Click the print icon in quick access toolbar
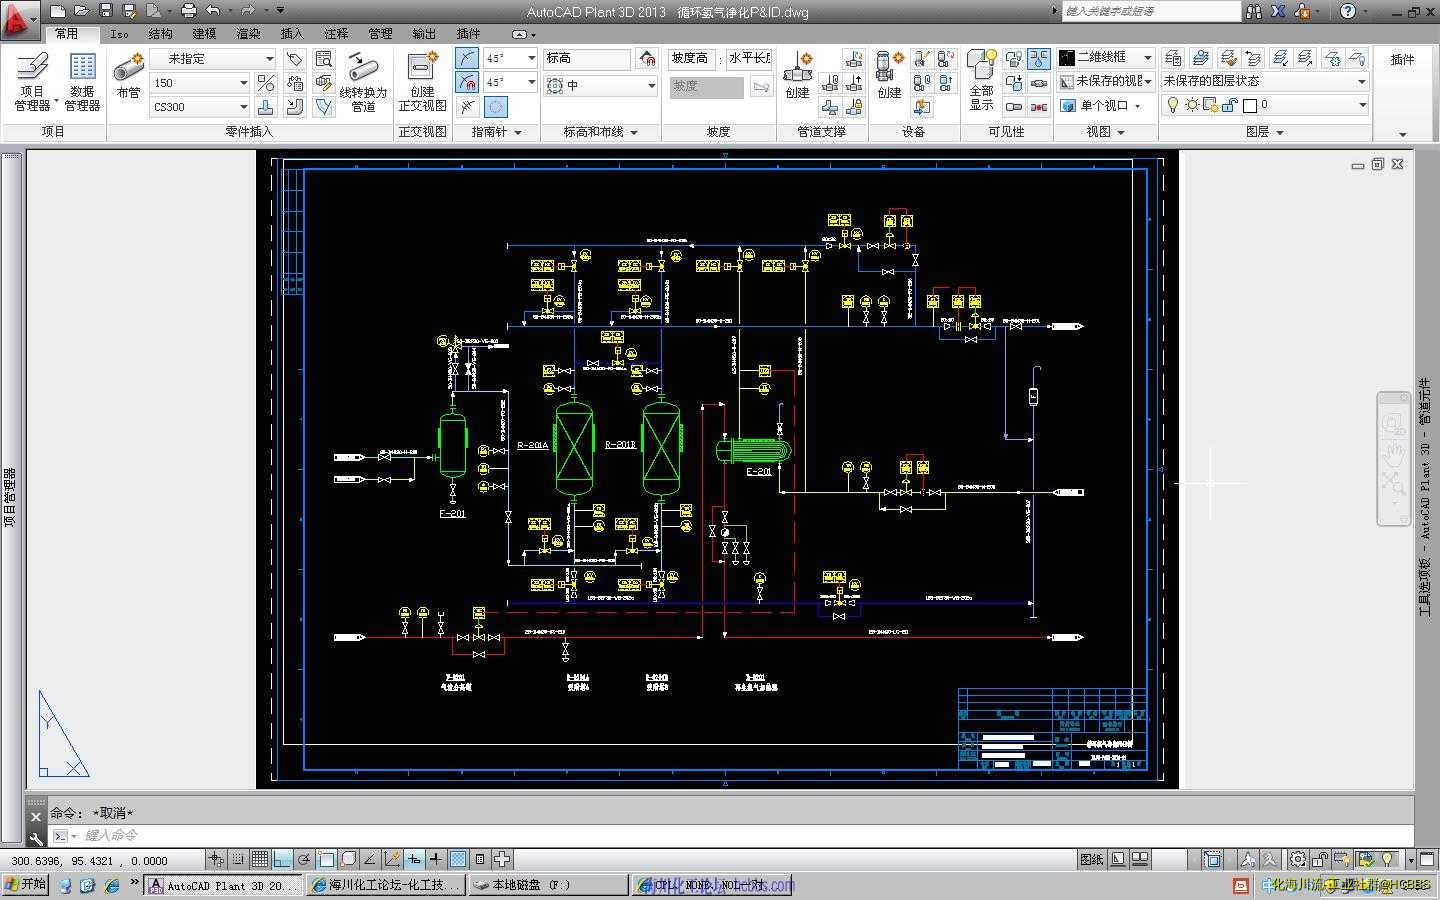This screenshot has height=900, width=1440. pyautogui.click(x=188, y=11)
